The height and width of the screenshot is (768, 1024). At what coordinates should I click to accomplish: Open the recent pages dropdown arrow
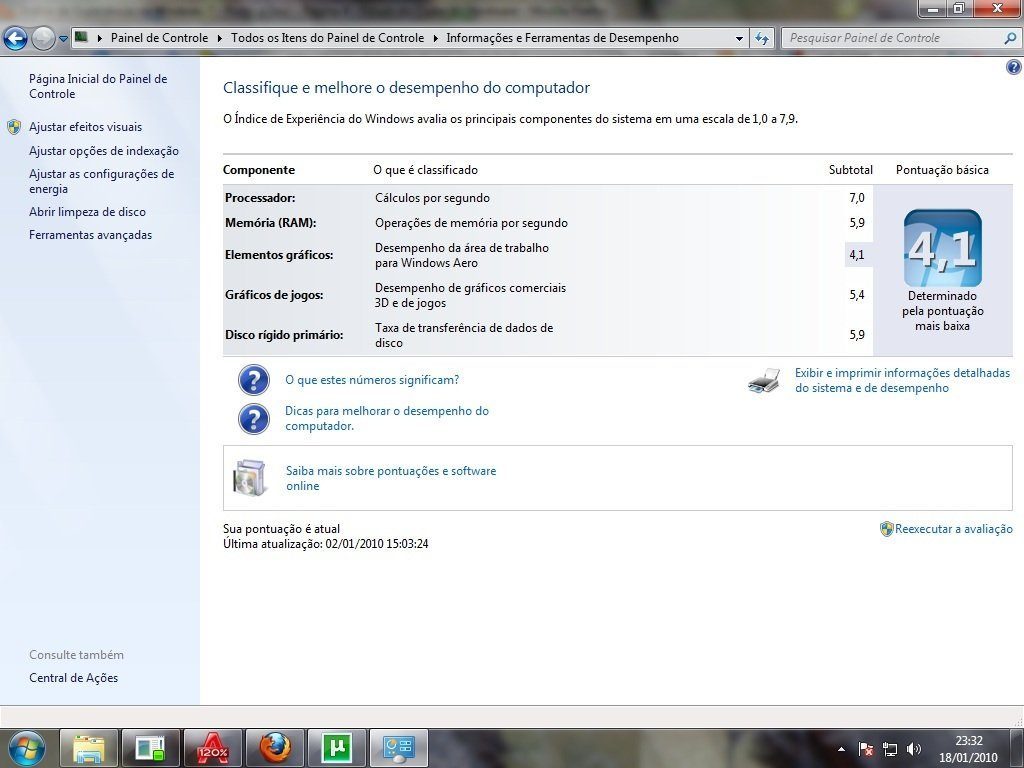[63, 39]
